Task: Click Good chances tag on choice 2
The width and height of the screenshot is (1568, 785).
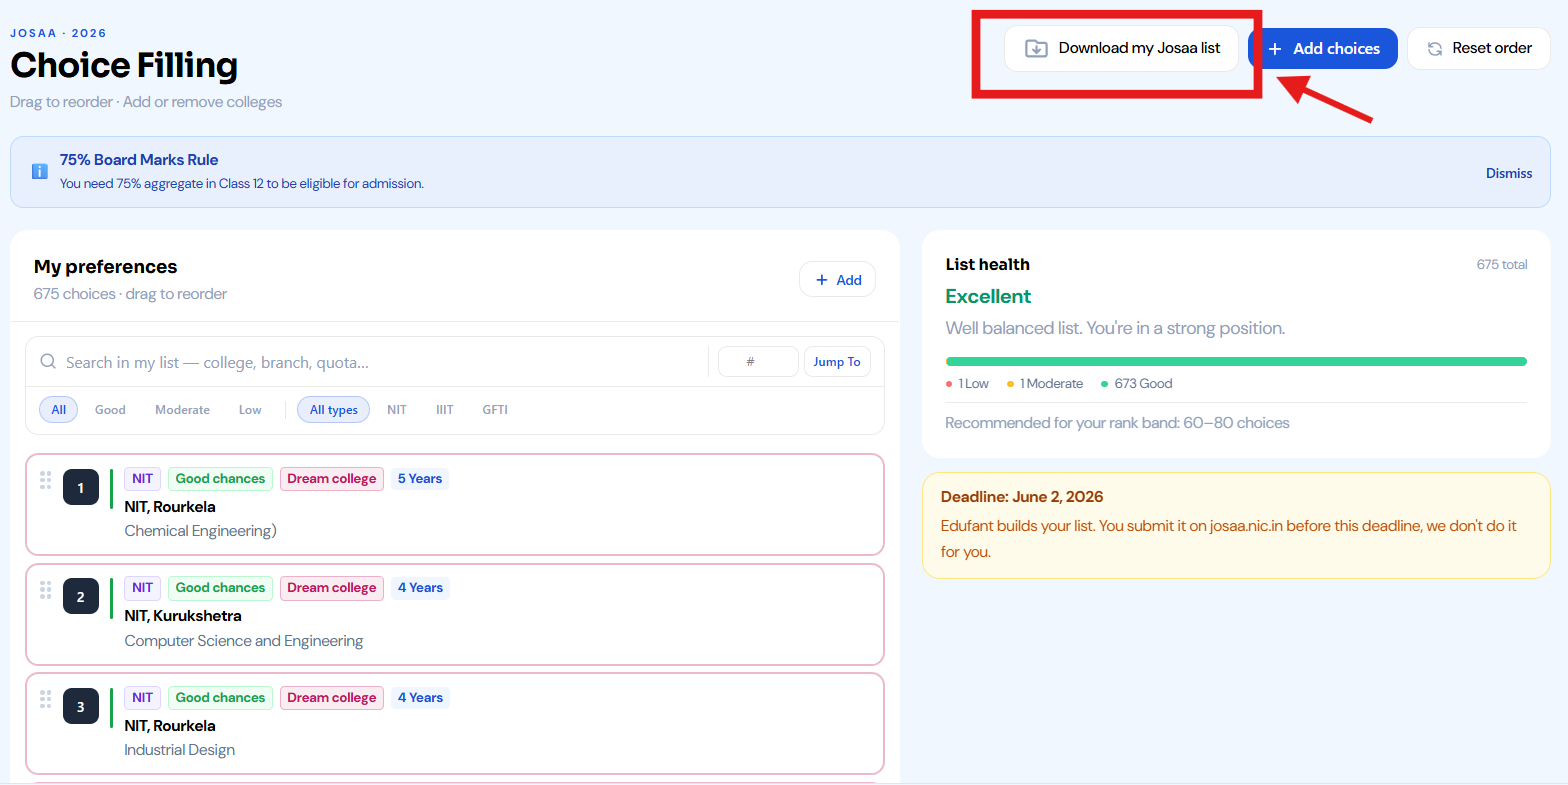Action: 220,588
